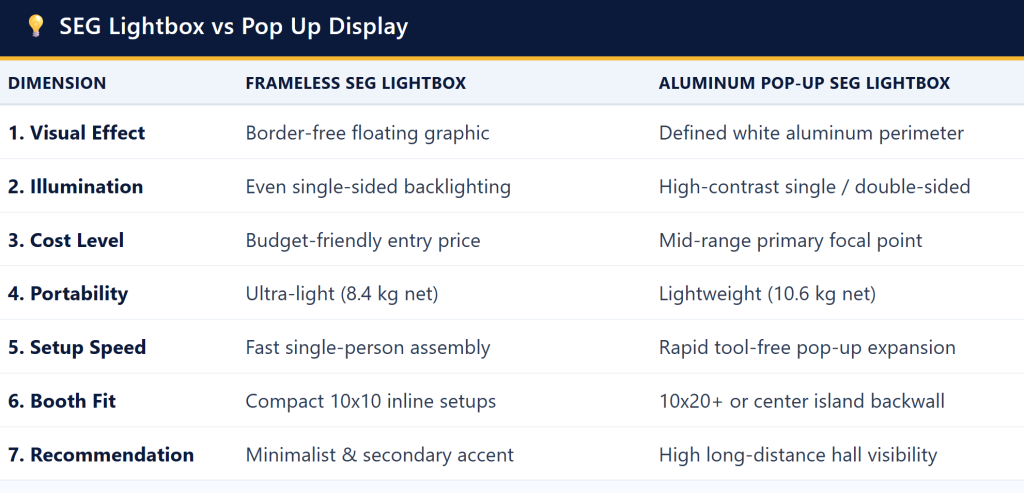Click the Recommendation row label
Viewport: 1024px width, 493px height.
click(101, 454)
